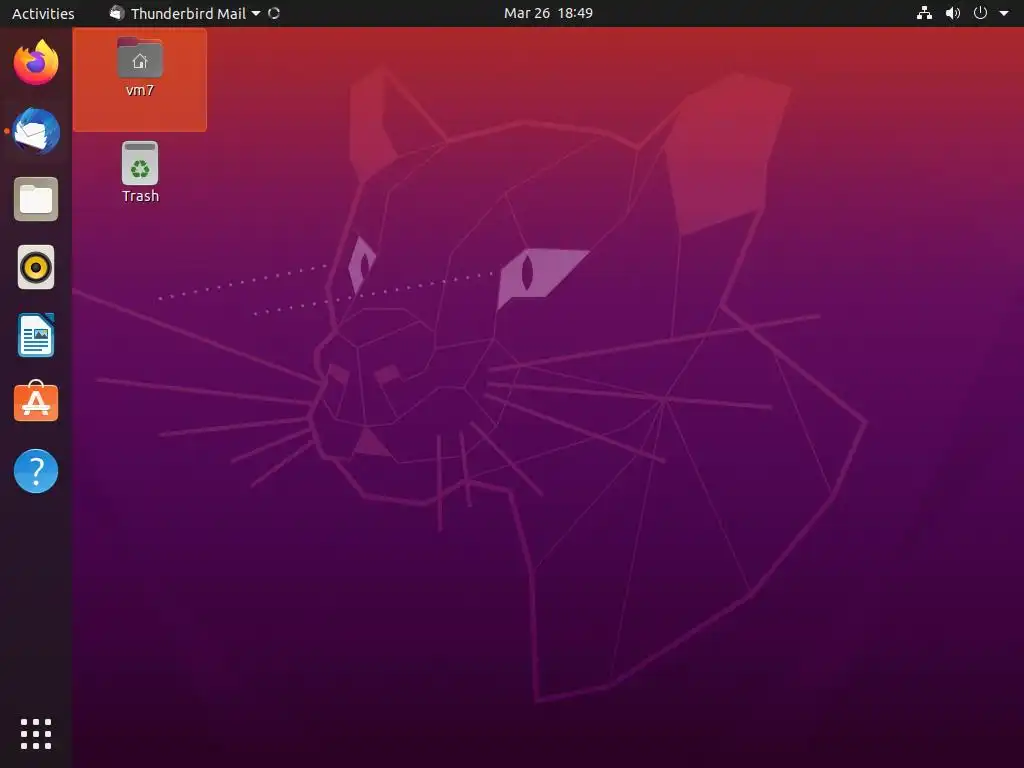Click the vm7 folder label

click(x=140, y=90)
